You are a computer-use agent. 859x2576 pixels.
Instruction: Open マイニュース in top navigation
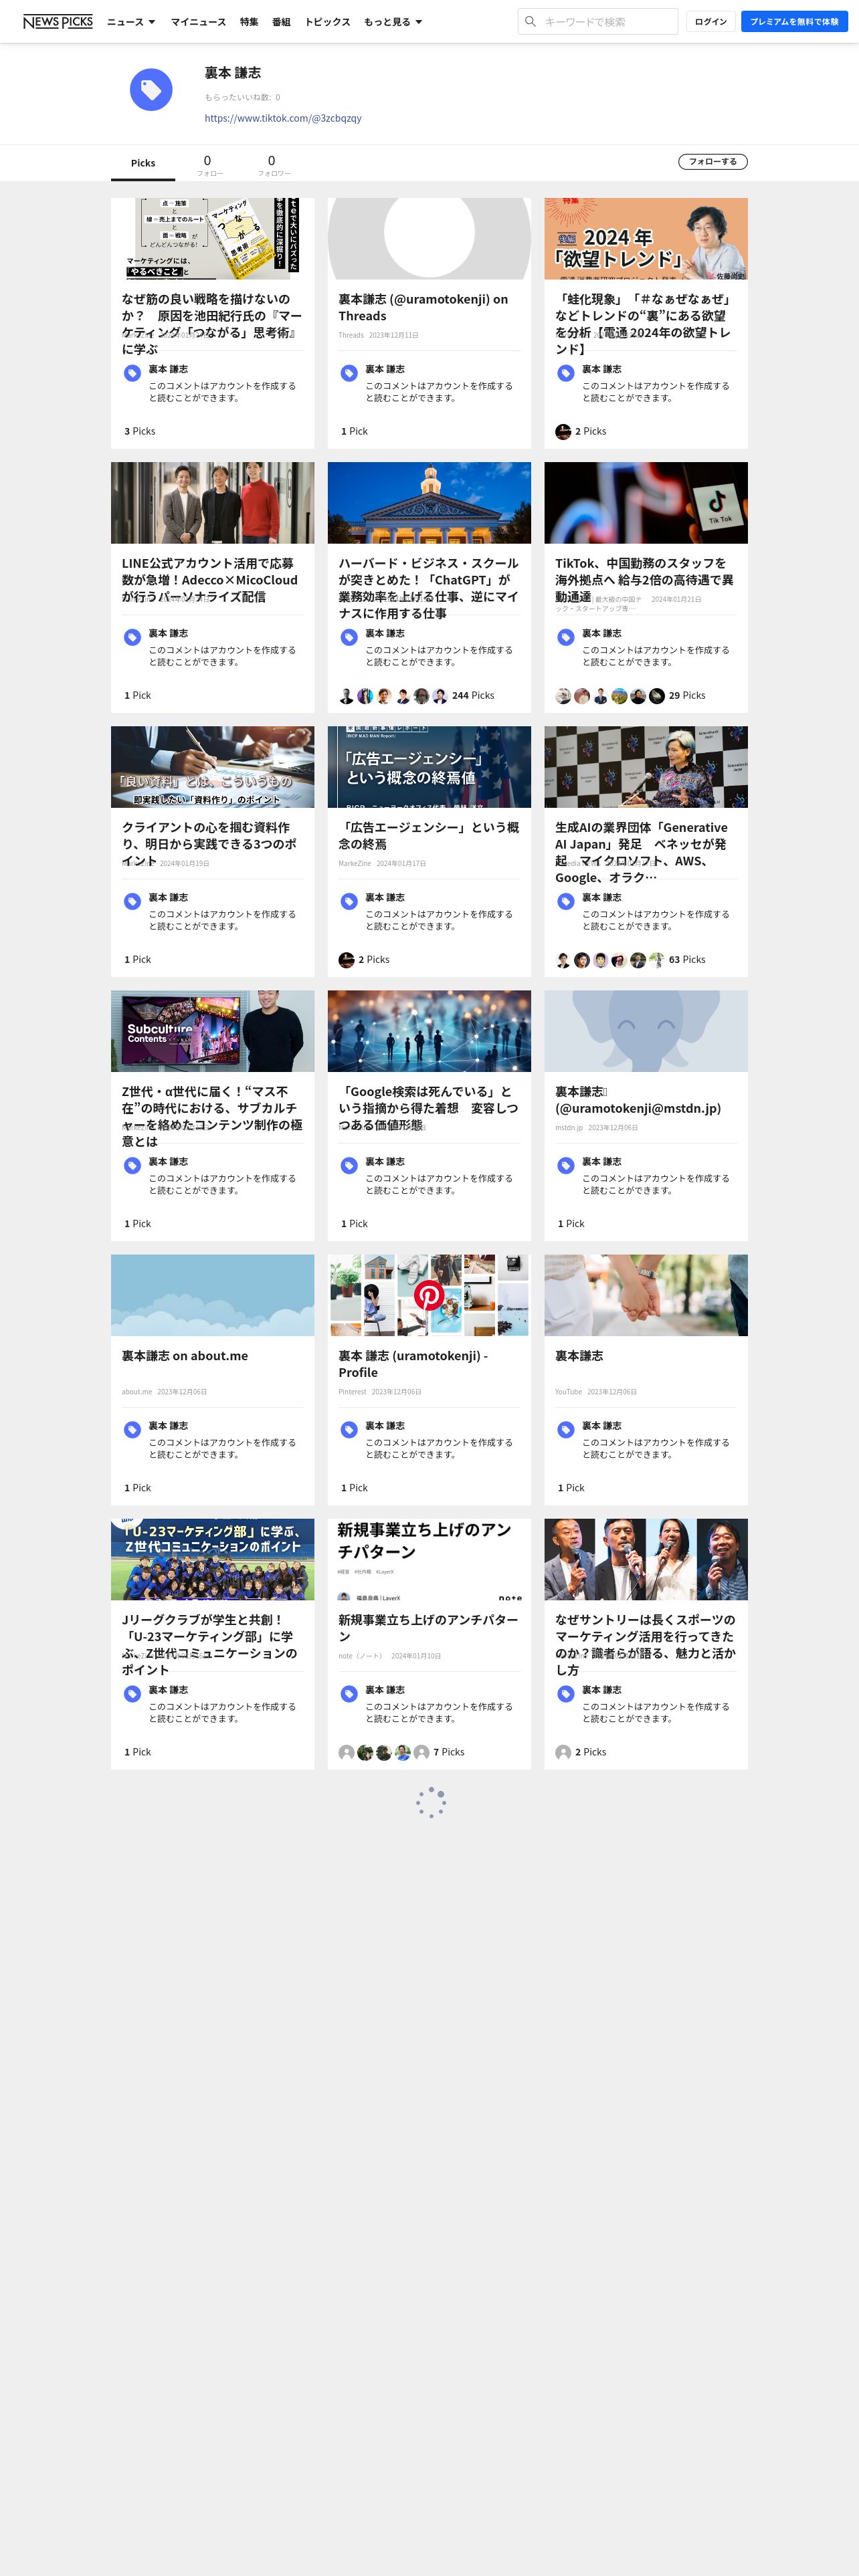(x=198, y=21)
